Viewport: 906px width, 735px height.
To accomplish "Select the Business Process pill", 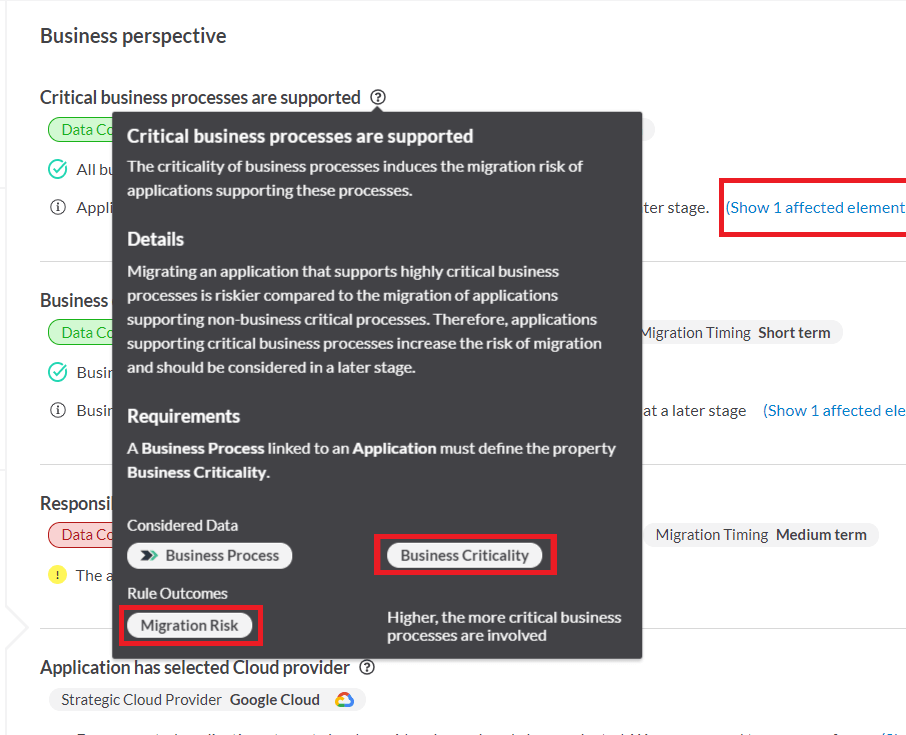I will pos(209,555).
